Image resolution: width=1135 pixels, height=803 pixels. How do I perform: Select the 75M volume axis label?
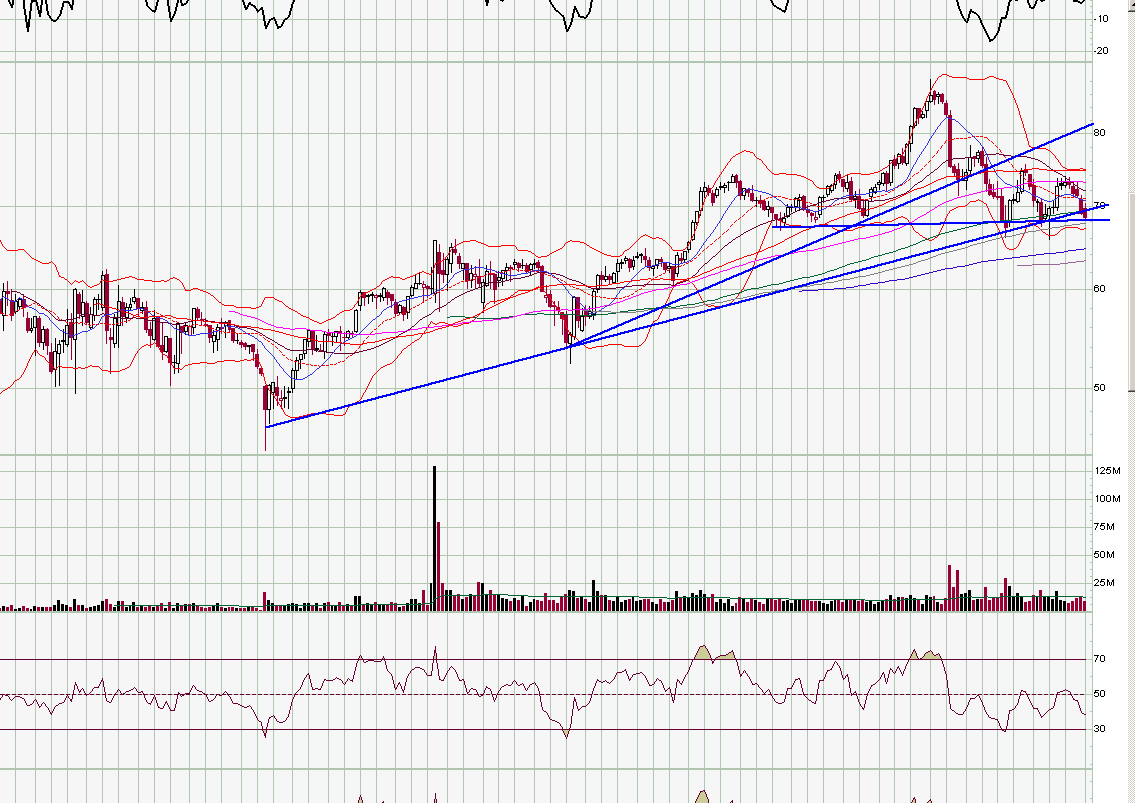[1105, 527]
